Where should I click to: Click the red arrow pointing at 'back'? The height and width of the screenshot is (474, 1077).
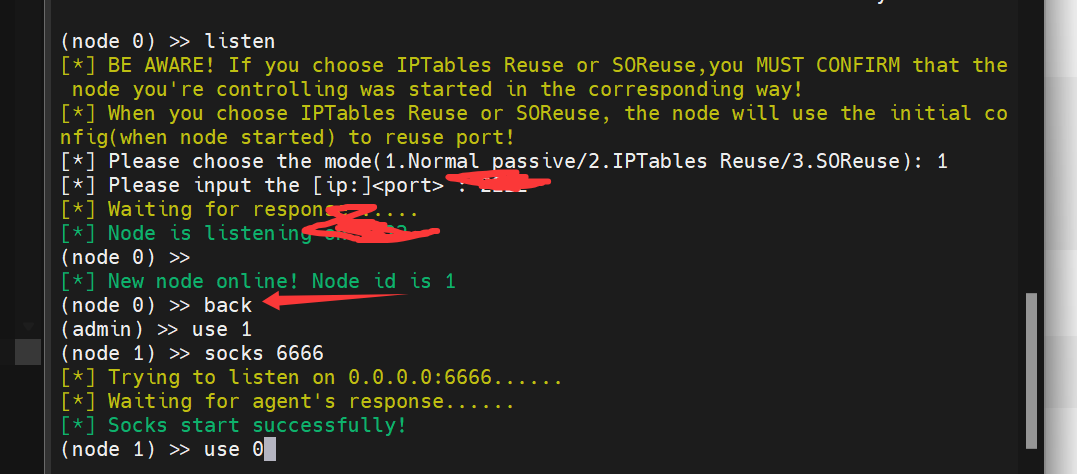[335, 300]
